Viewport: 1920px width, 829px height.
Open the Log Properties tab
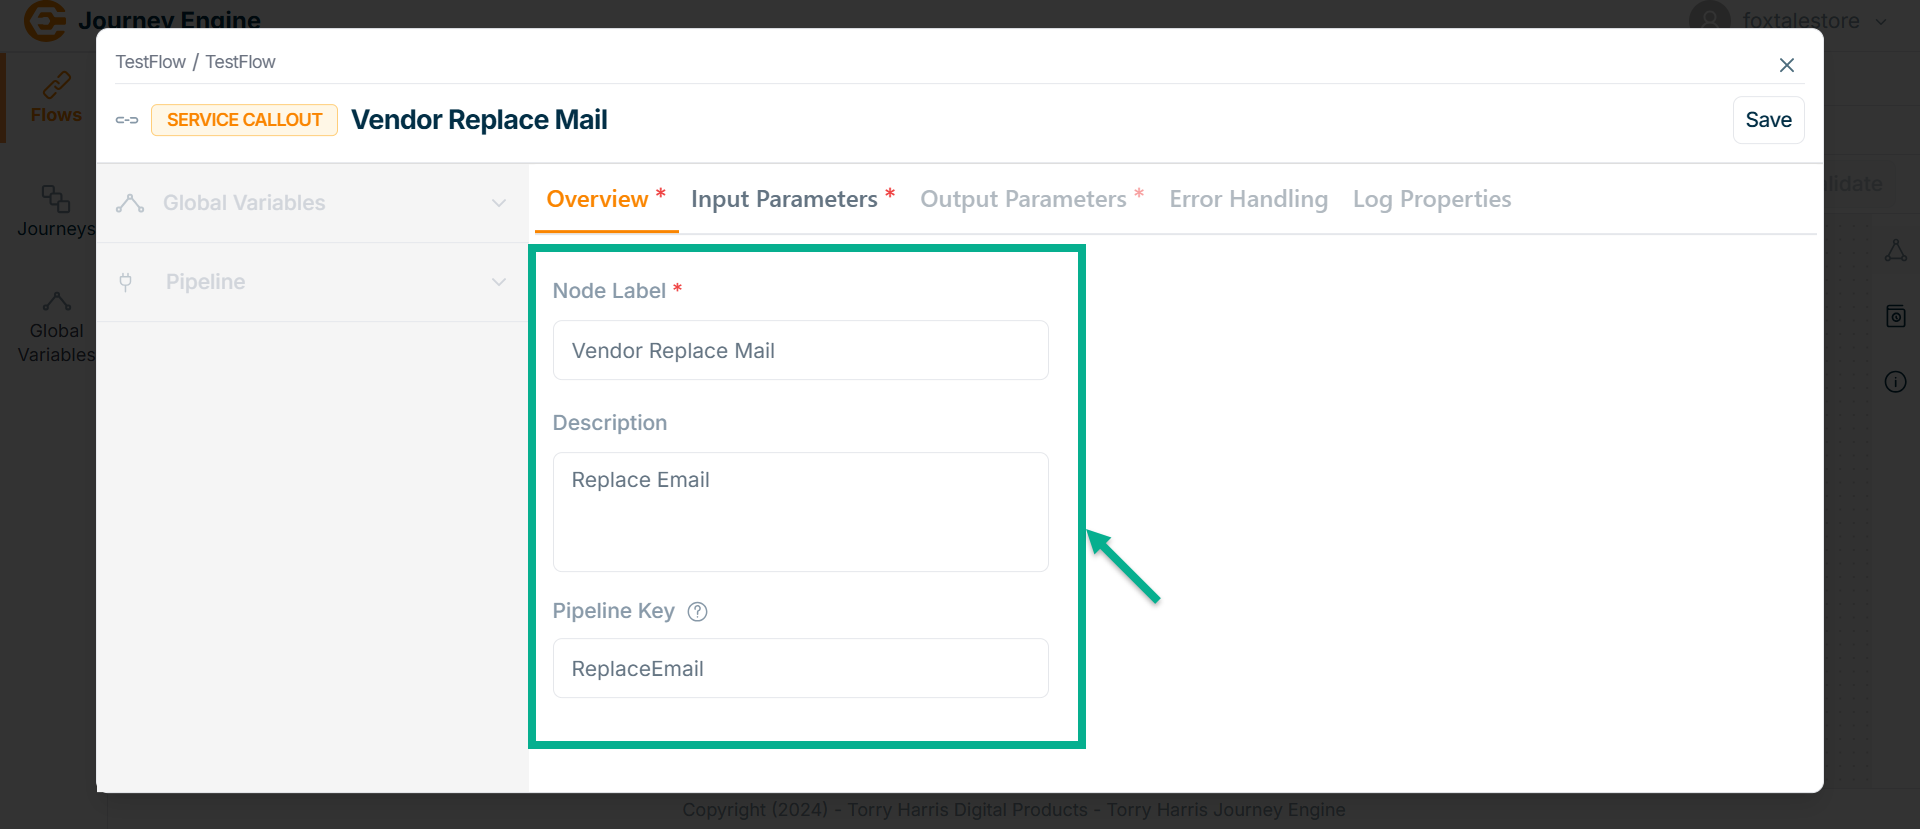(x=1431, y=199)
